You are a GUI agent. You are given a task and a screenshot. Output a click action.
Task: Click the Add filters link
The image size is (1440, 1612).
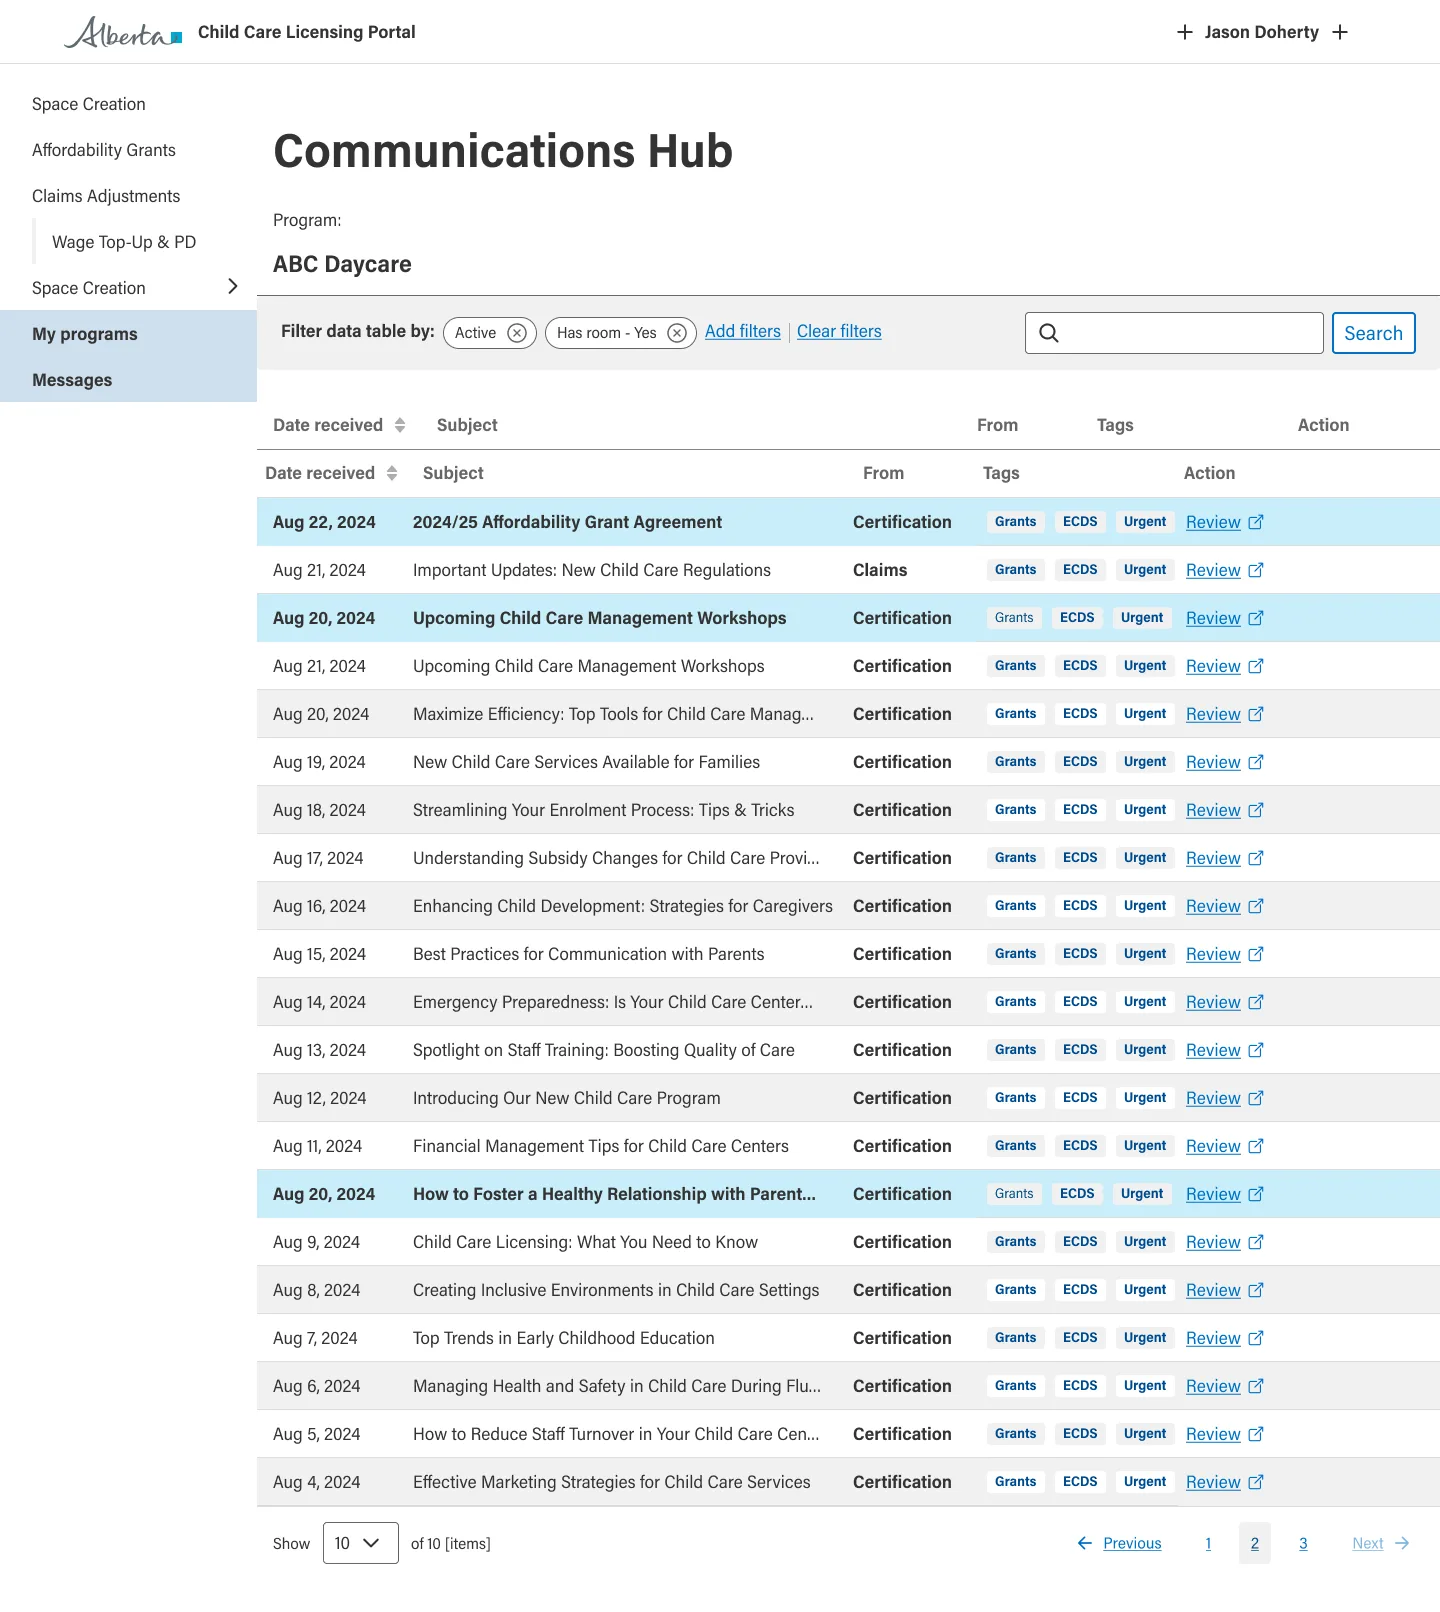pyautogui.click(x=743, y=331)
